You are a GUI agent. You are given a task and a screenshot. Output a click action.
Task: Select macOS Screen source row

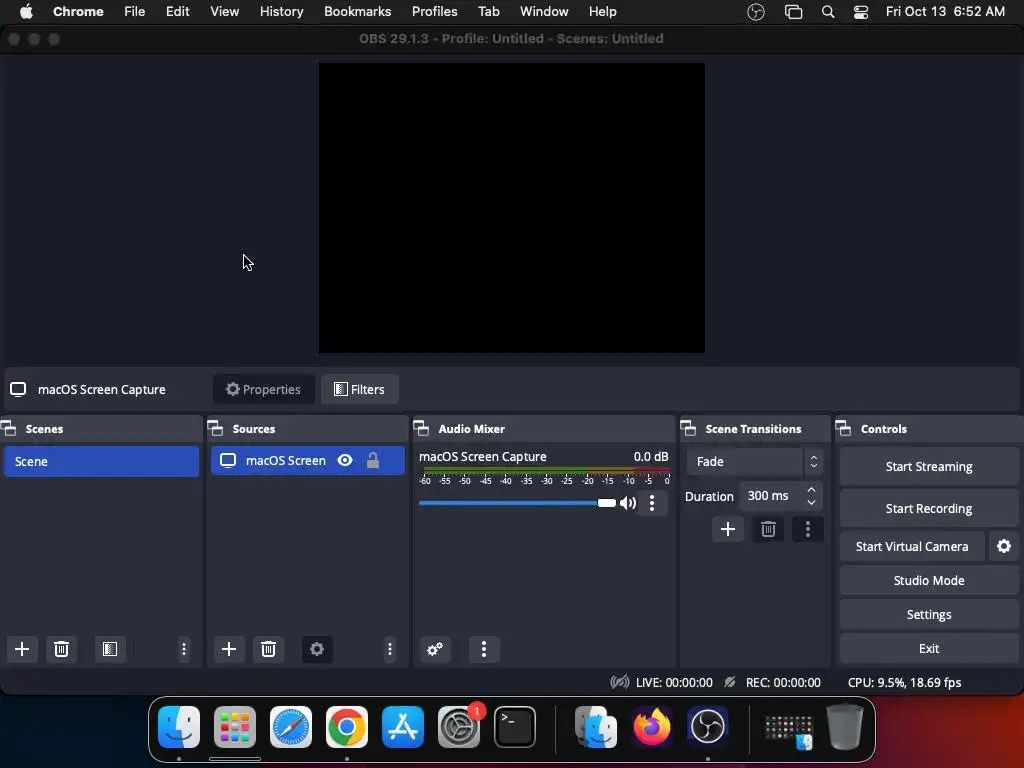pyautogui.click(x=308, y=460)
